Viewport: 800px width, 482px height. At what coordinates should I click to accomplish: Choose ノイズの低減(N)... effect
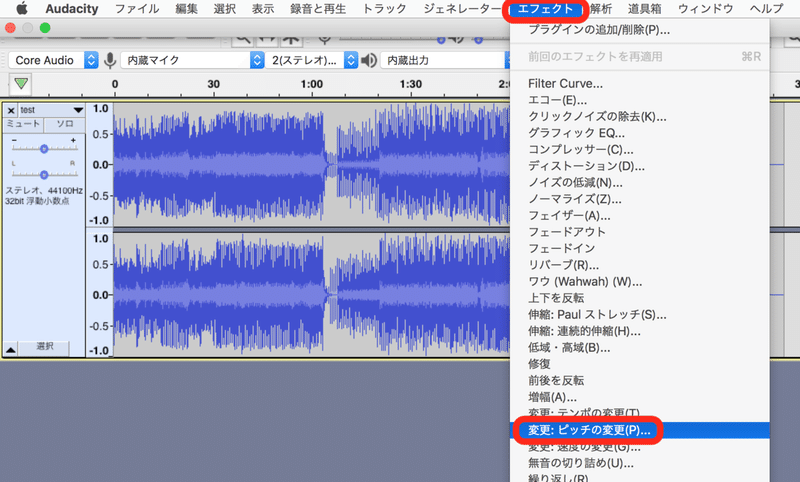tap(640, 183)
